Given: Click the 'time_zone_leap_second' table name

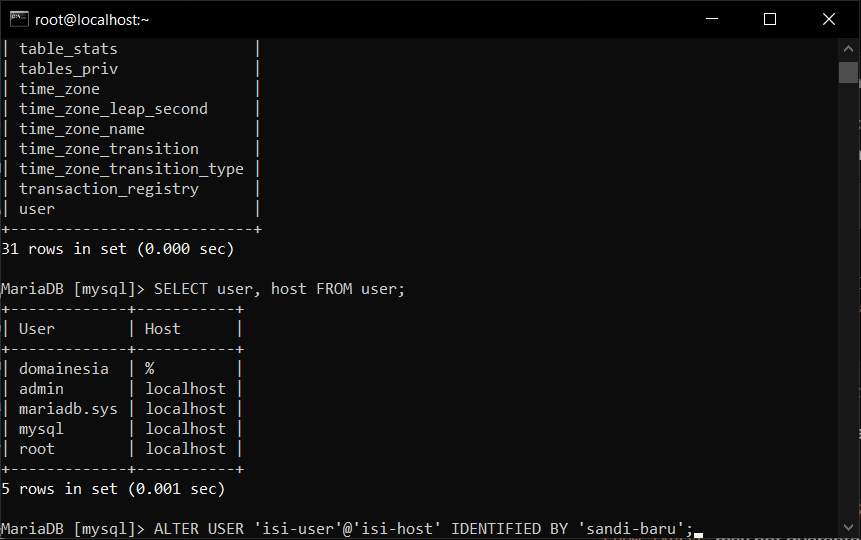Looking at the screenshot, I should pos(113,109).
